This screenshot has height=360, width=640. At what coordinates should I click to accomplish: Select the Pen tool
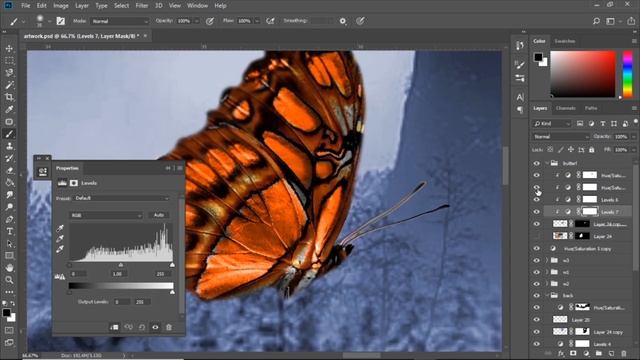coord(9,219)
